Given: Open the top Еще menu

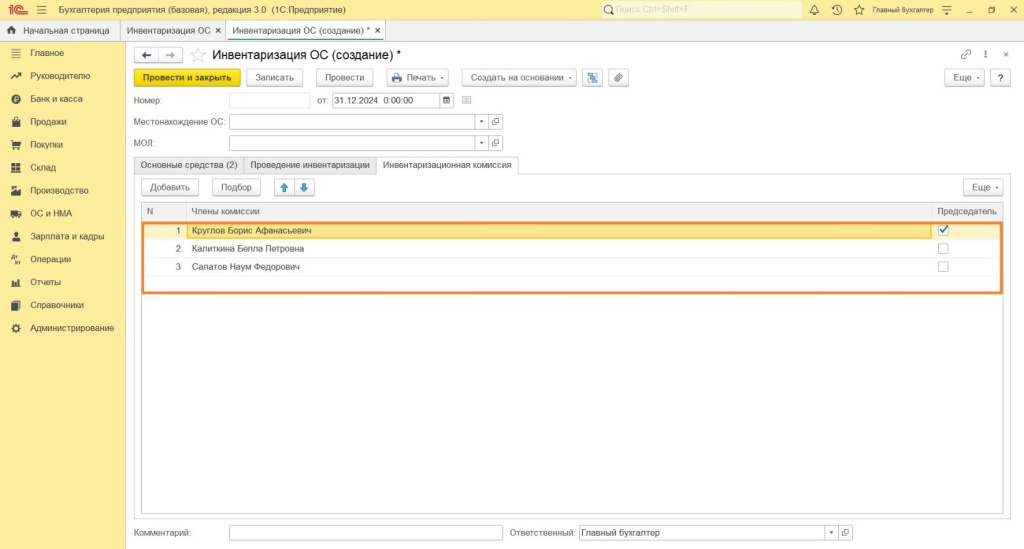Looking at the screenshot, I should click(x=964, y=78).
